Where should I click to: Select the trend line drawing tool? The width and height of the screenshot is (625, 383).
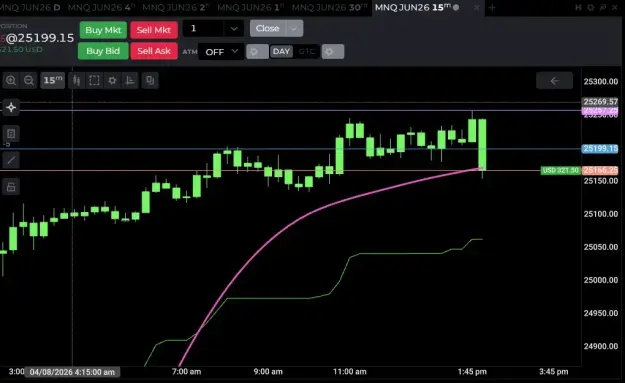point(11,160)
